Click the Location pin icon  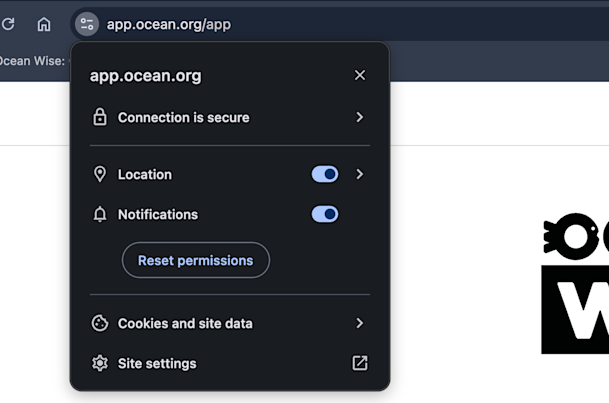click(100, 174)
